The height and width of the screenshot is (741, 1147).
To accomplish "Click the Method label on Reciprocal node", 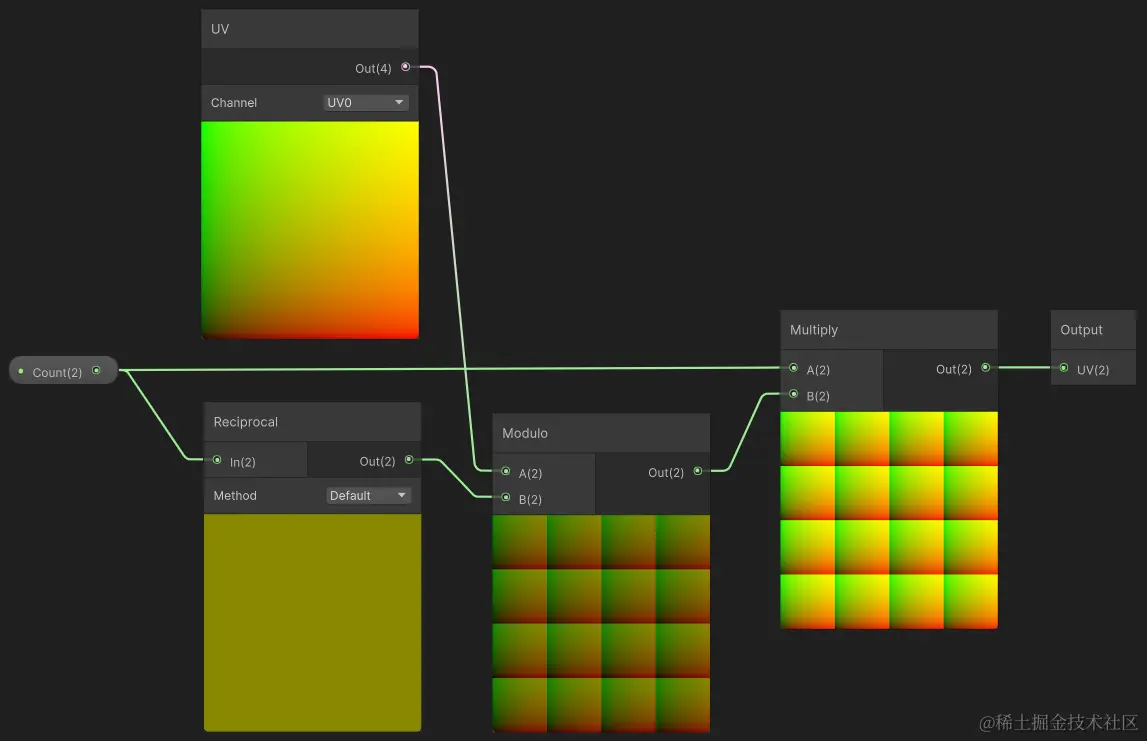I will (x=235, y=495).
